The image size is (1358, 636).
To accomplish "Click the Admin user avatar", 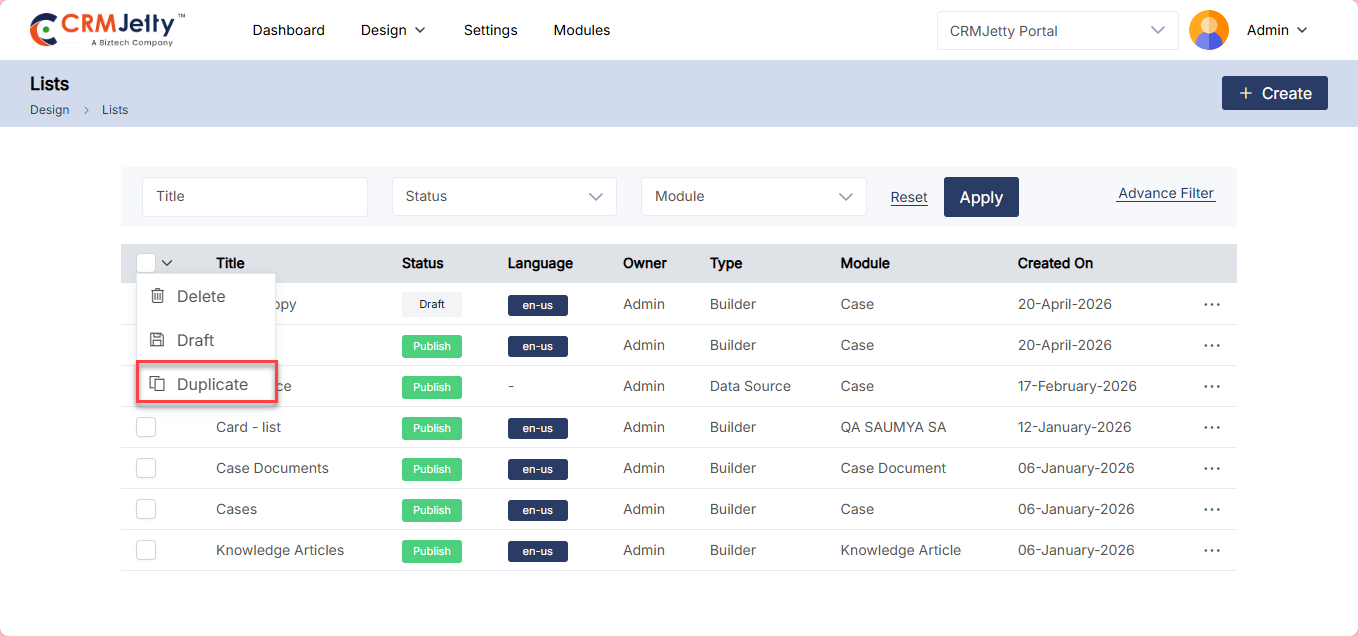I will [1208, 30].
